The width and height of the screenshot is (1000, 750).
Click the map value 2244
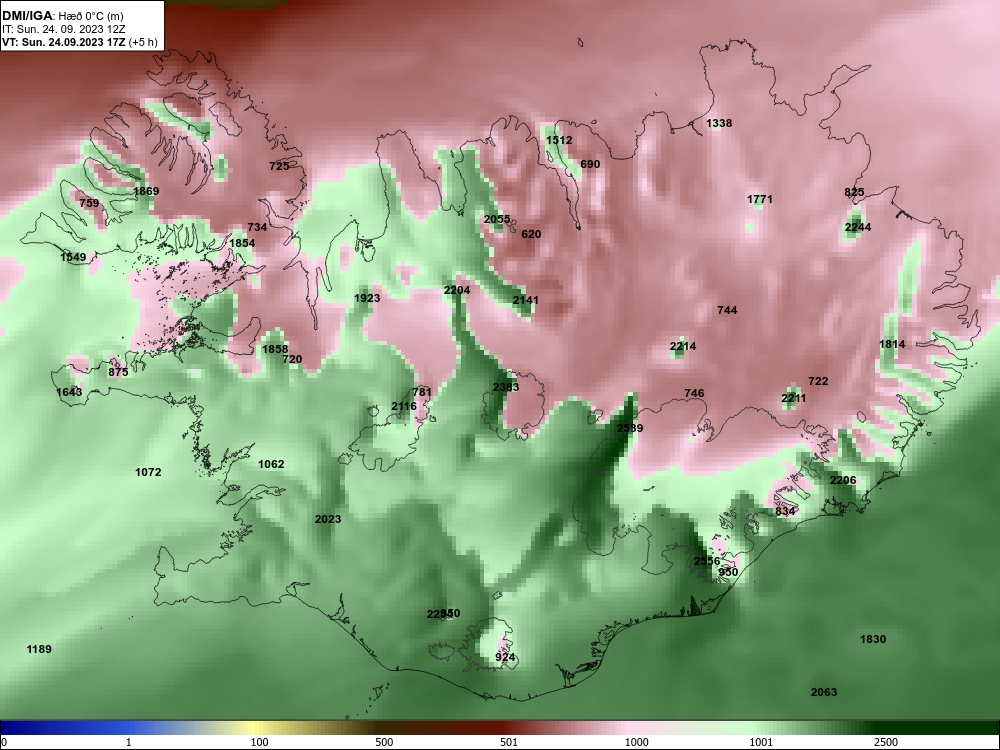858,227
